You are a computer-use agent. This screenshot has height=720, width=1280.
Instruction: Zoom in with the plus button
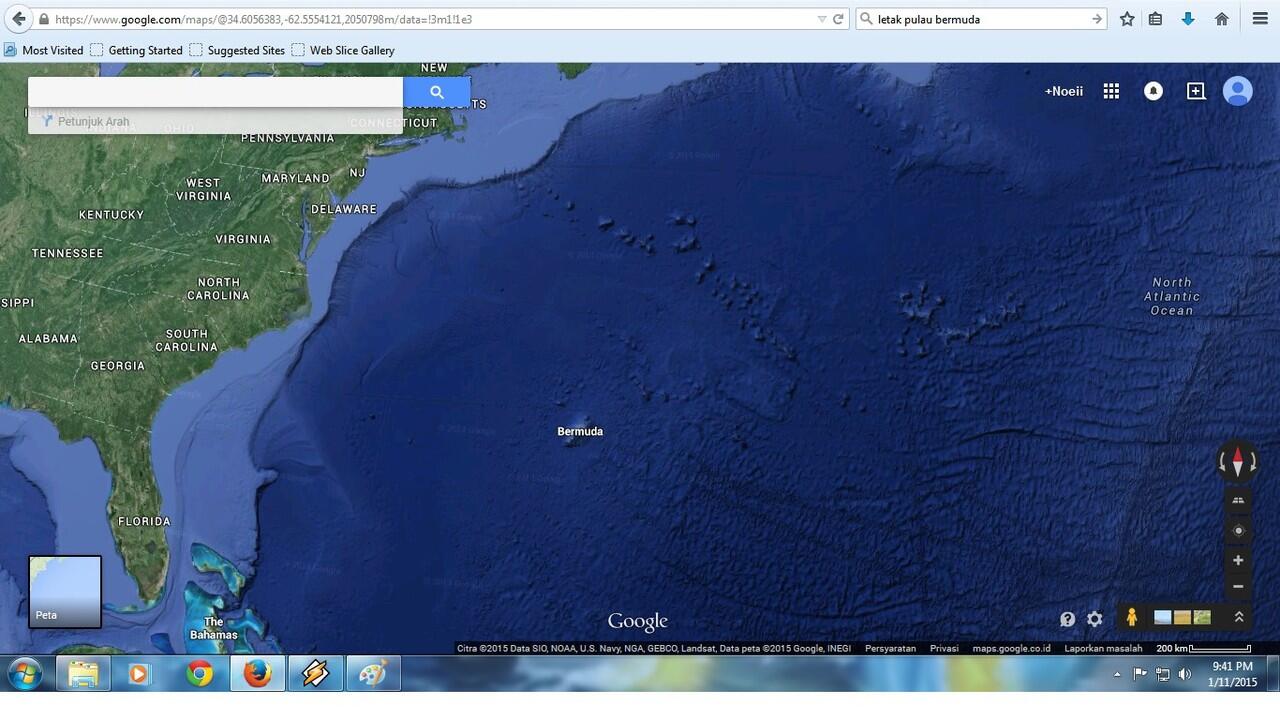click(x=1238, y=561)
